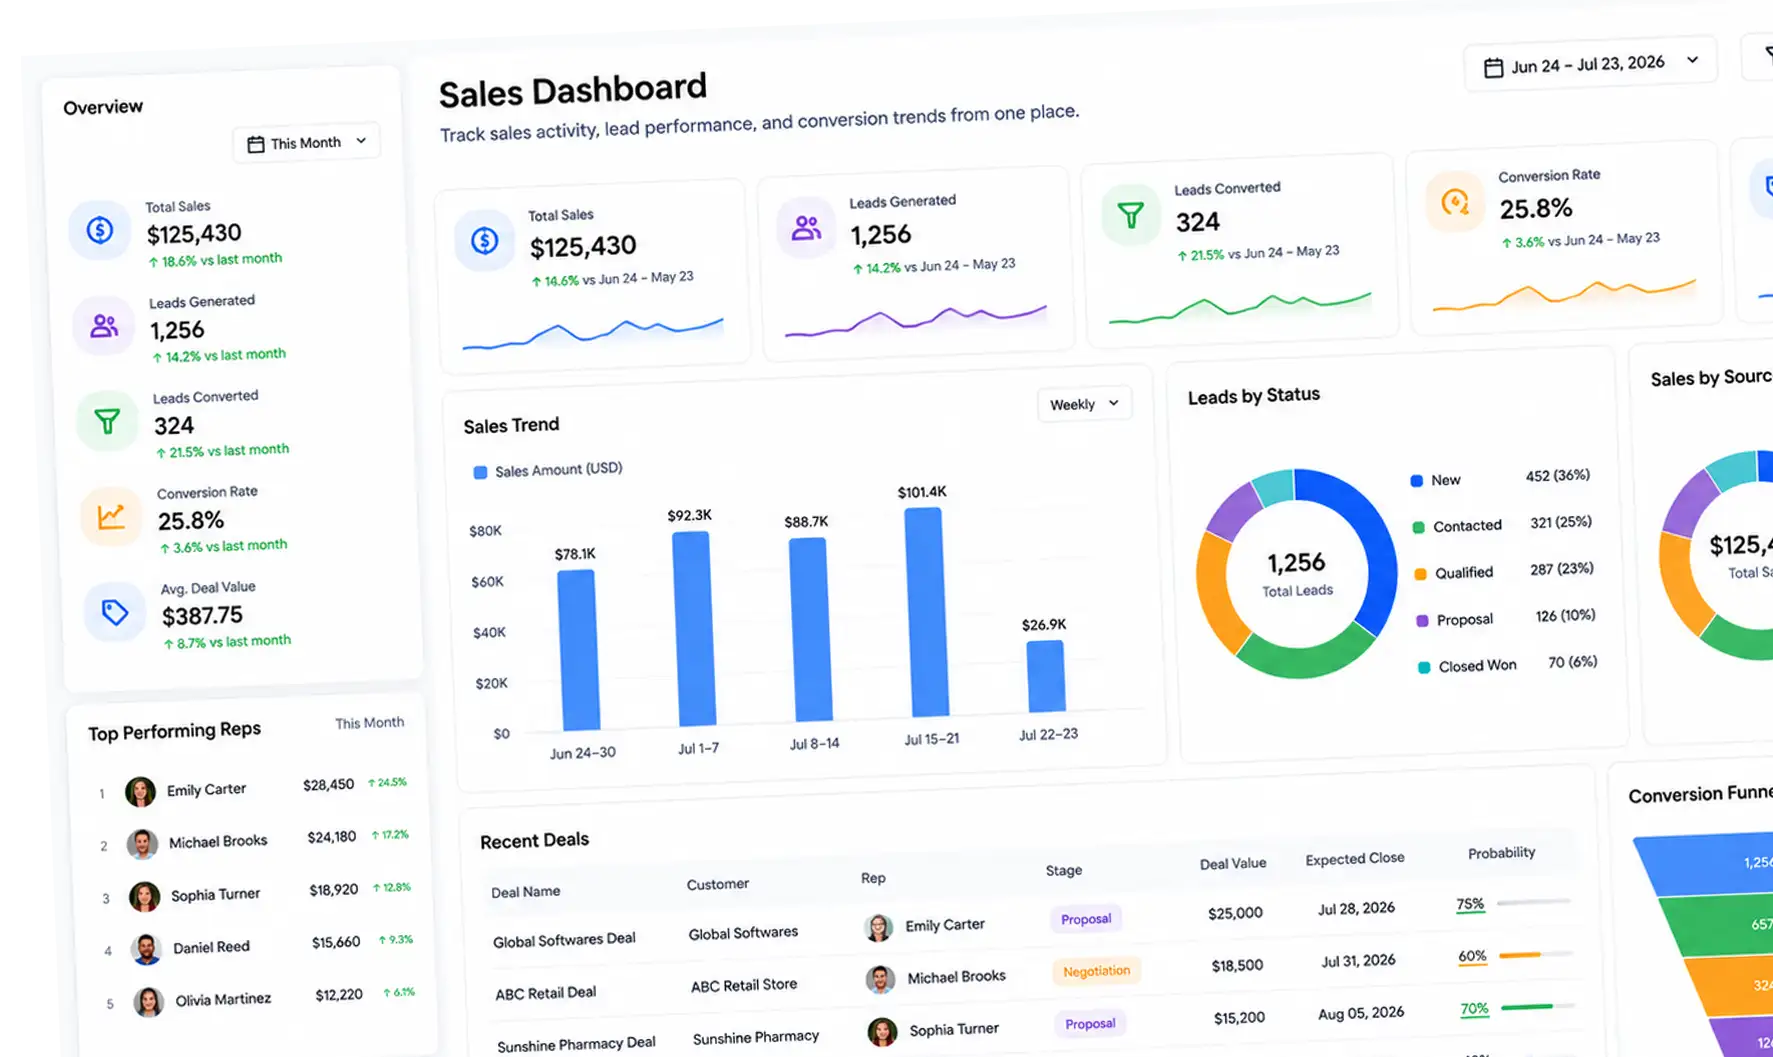
Task: Click the Proposal stage badge for Global Softwares Deal
Action: [1086, 919]
